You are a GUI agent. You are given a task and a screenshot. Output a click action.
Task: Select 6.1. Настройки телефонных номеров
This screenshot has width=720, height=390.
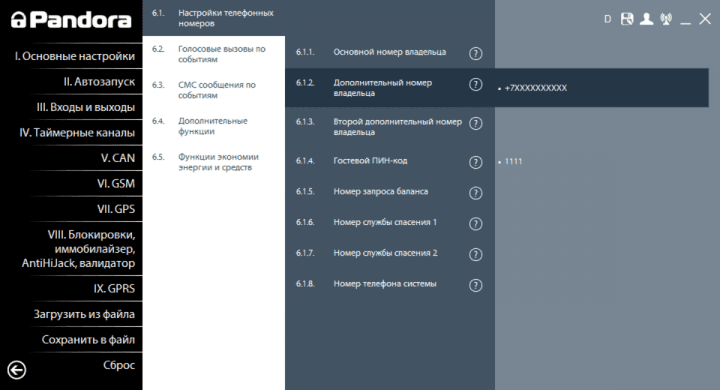tap(214, 18)
